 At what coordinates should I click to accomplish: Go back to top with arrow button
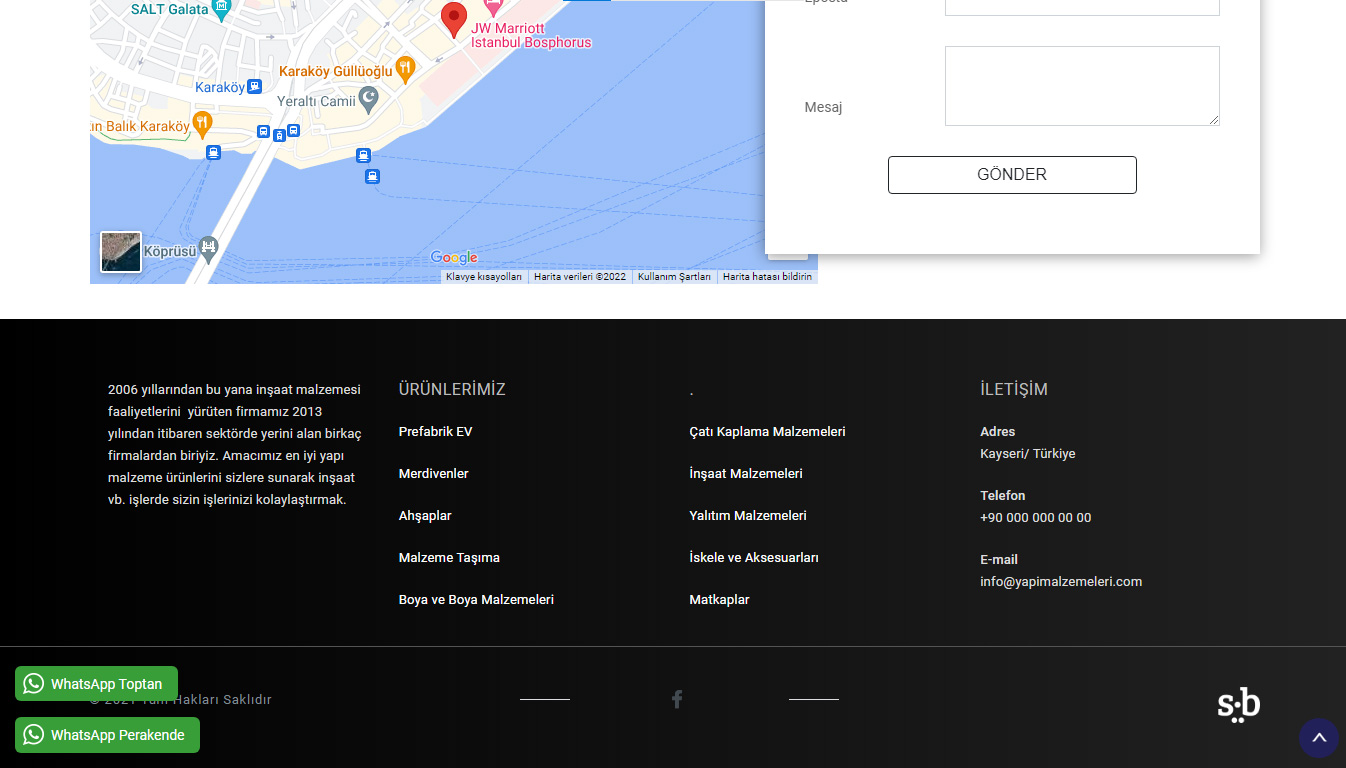click(x=1319, y=738)
